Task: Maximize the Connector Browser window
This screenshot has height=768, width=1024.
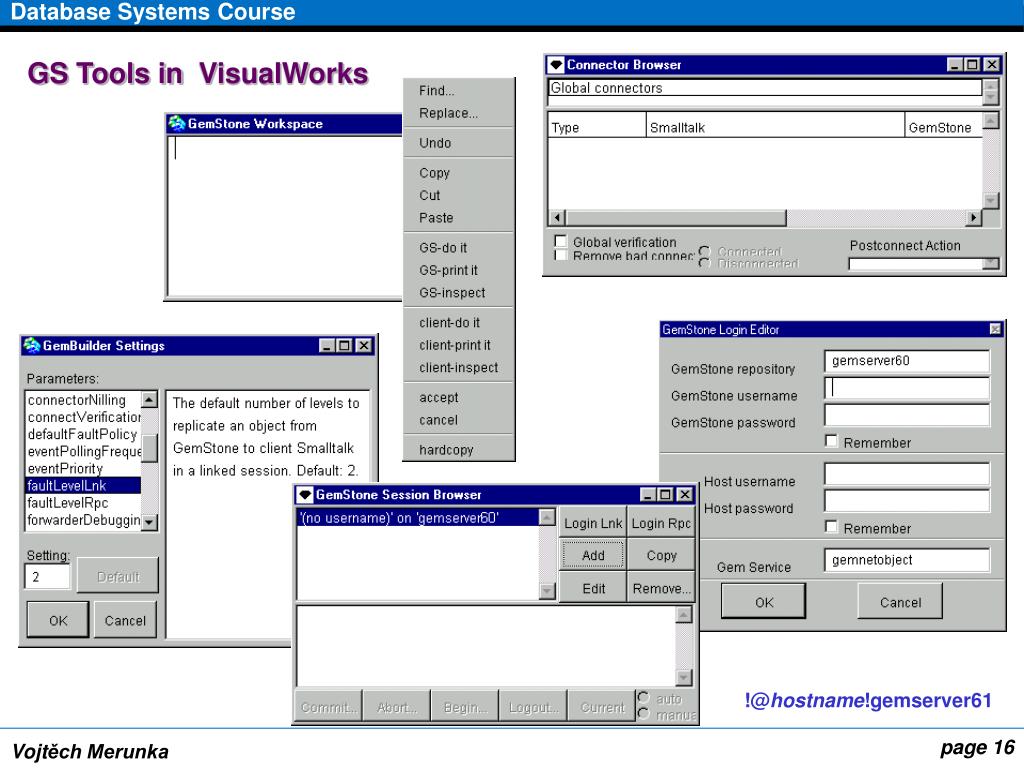Action: click(x=972, y=65)
